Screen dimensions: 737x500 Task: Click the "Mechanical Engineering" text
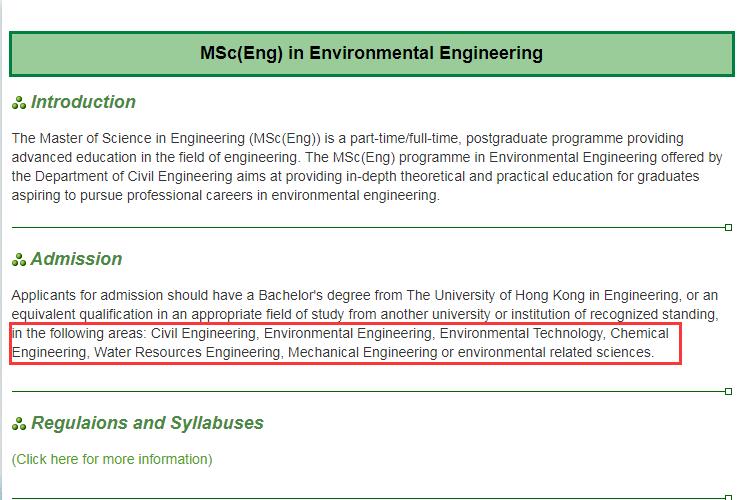coord(362,352)
